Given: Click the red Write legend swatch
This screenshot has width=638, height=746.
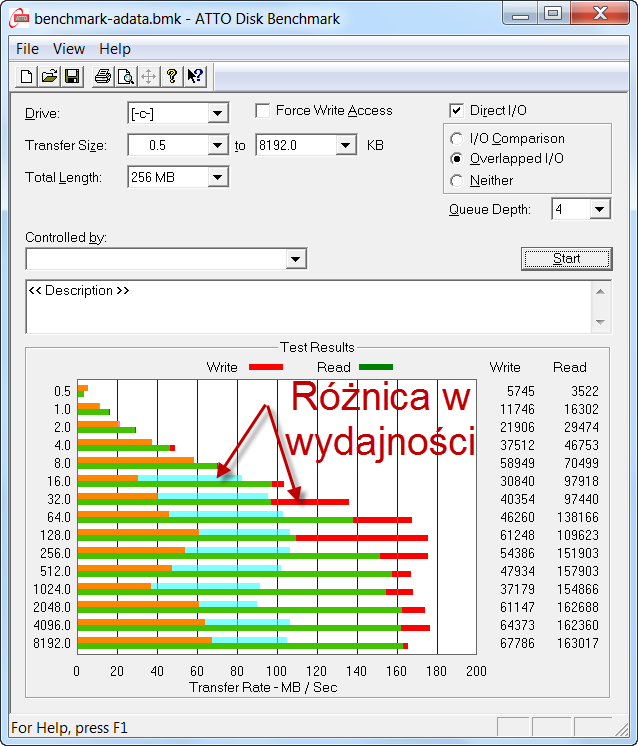Looking at the screenshot, I should pos(266,367).
